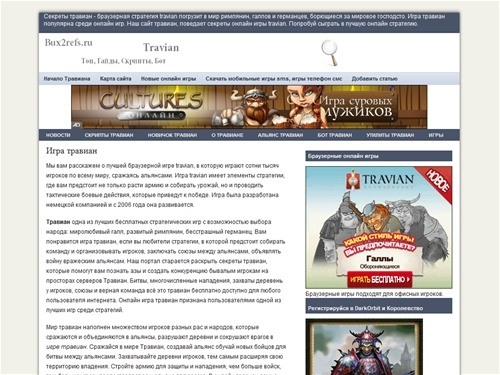This screenshot has height=375, width=500.
Task: Open the СКРИПТЫ ТРАВИАН navigation tab
Action: [x=109, y=135]
